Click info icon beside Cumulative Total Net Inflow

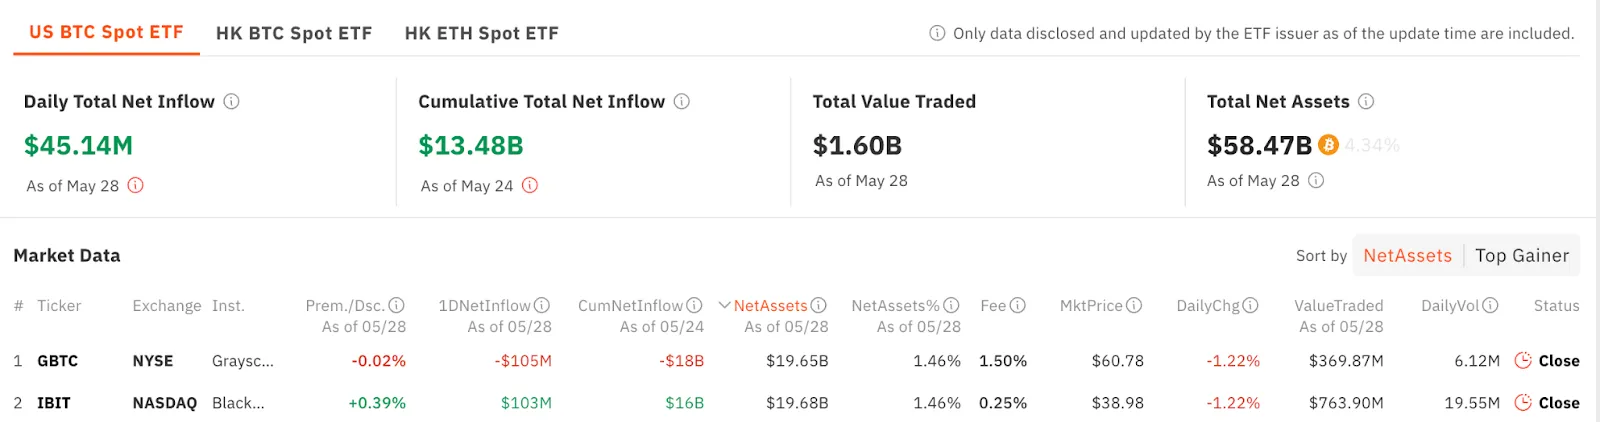pyautogui.click(x=682, y=101)
